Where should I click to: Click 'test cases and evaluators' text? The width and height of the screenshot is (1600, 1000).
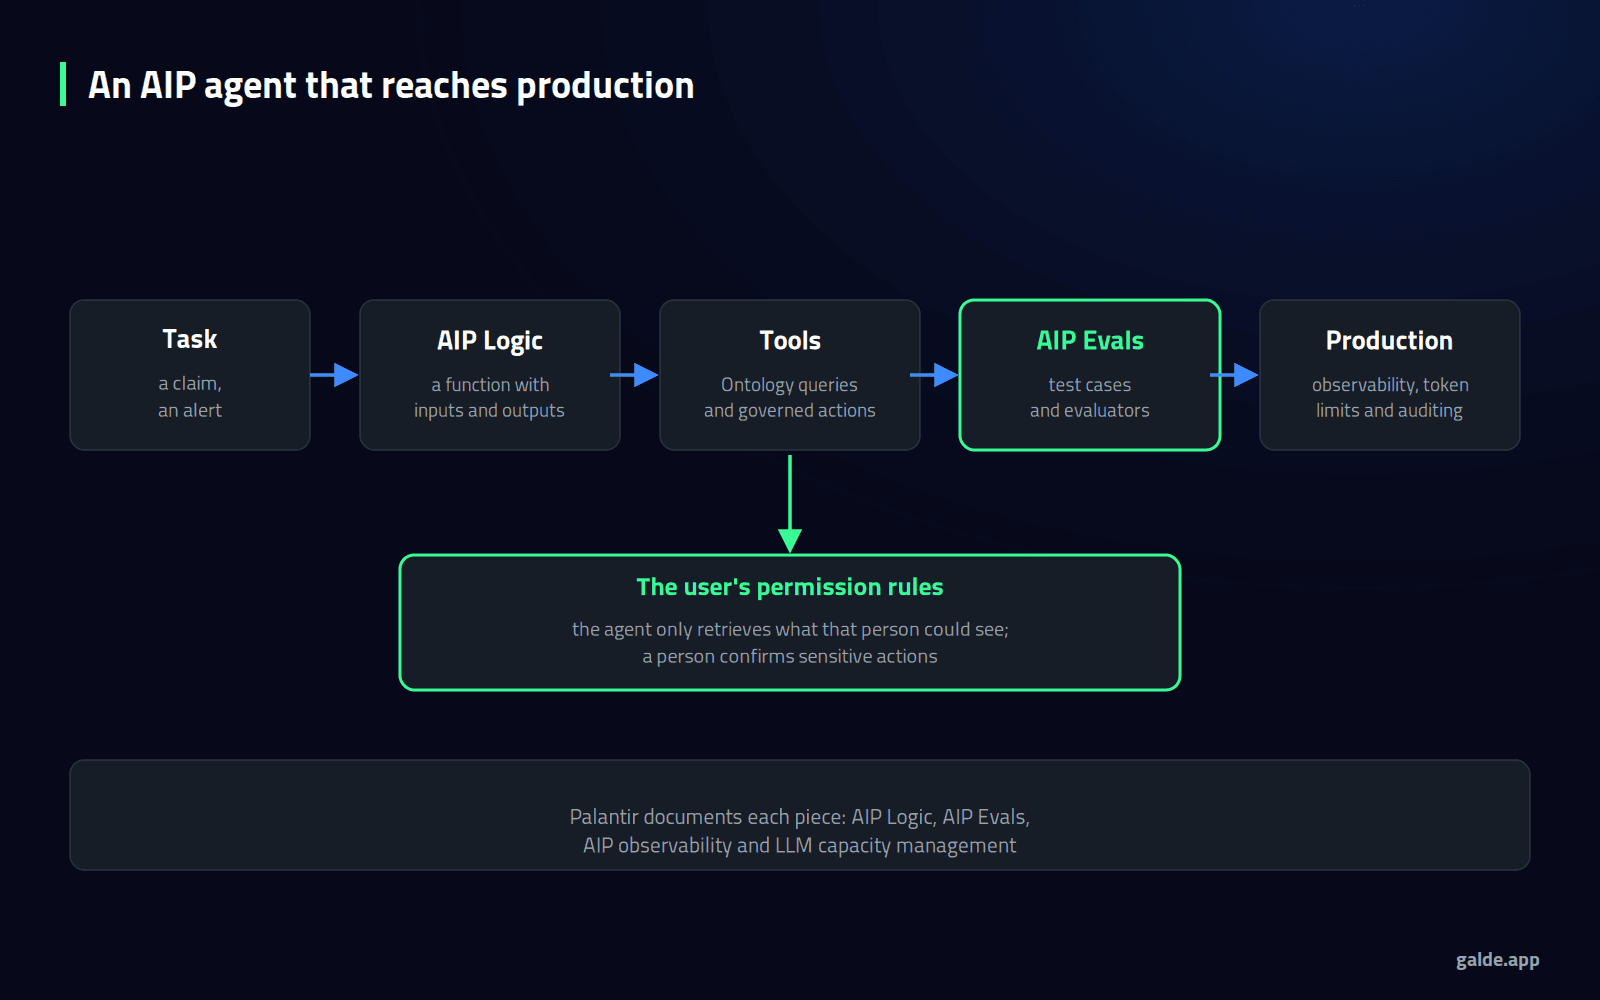tap(1090, 398)
